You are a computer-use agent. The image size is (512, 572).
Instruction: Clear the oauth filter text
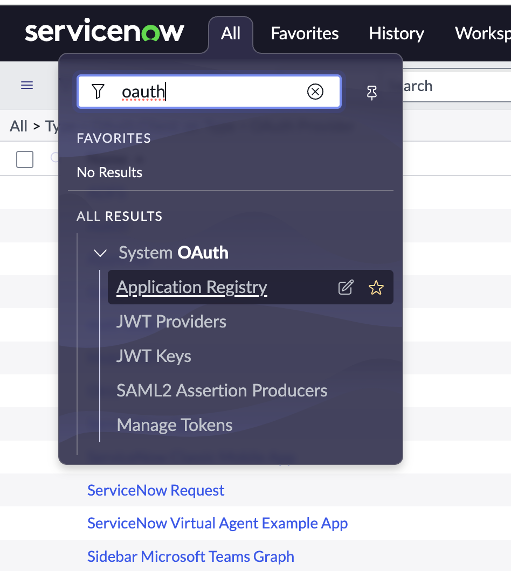tap(315, 92)
